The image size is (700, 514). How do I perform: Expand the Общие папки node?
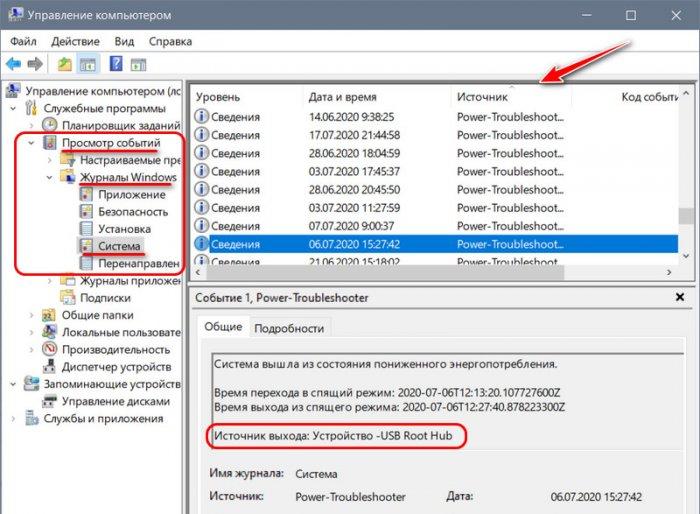click(32, 315)
